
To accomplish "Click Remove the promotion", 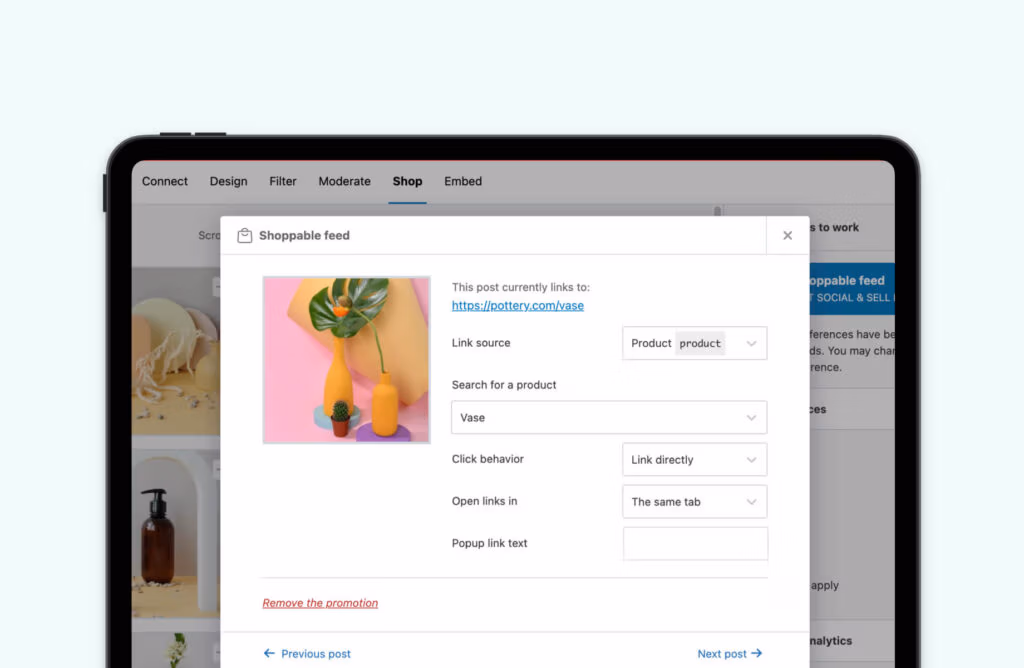I will coord(320,602).
